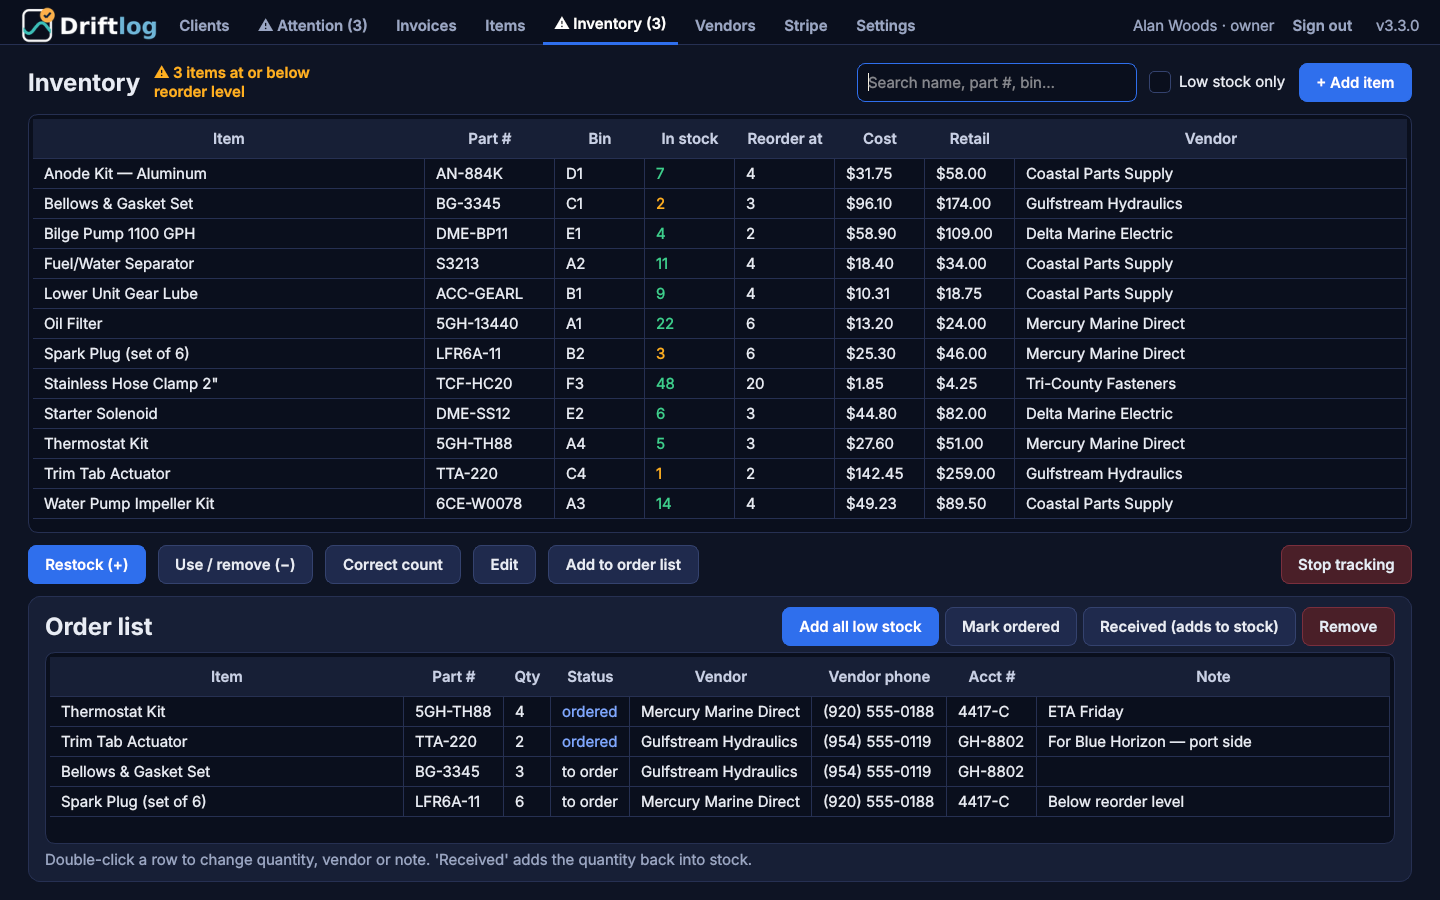The width and height of the screenshot is (1440, 900).
Task: Click Received (adds to stock) button
Action: (1189, 626)
